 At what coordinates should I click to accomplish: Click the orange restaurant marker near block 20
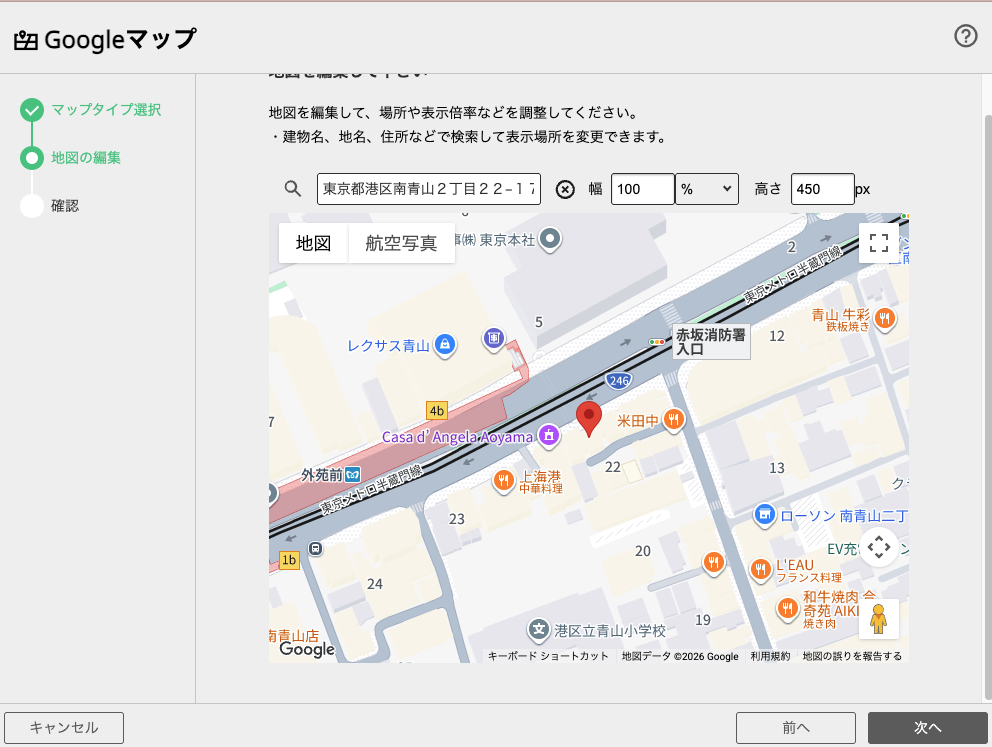click(714, 562)
